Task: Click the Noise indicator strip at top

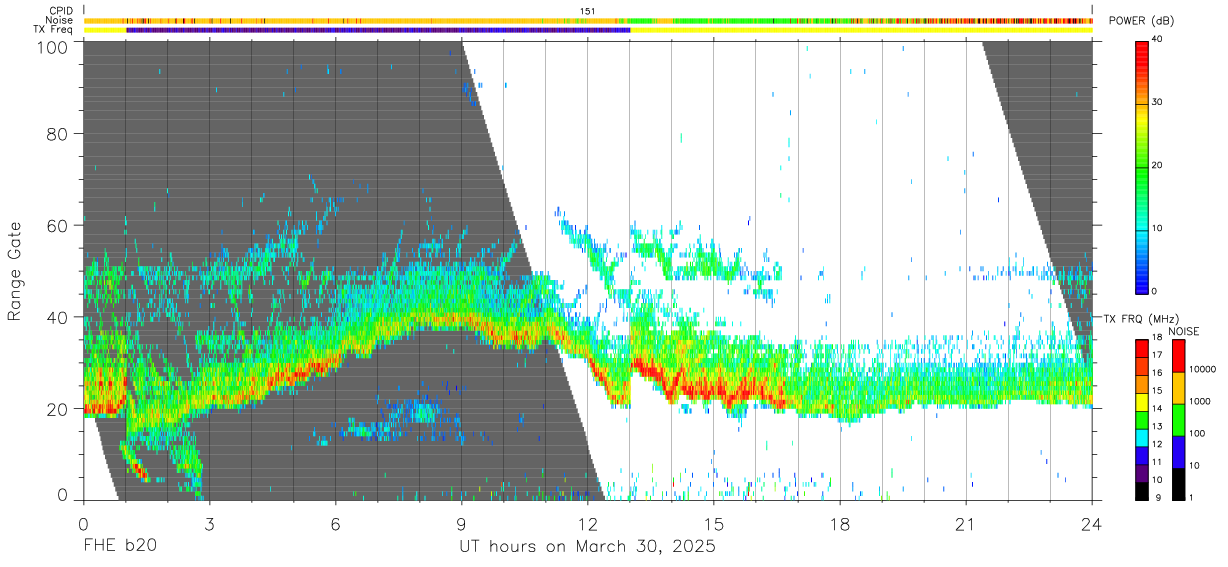Action: [587, 20]
